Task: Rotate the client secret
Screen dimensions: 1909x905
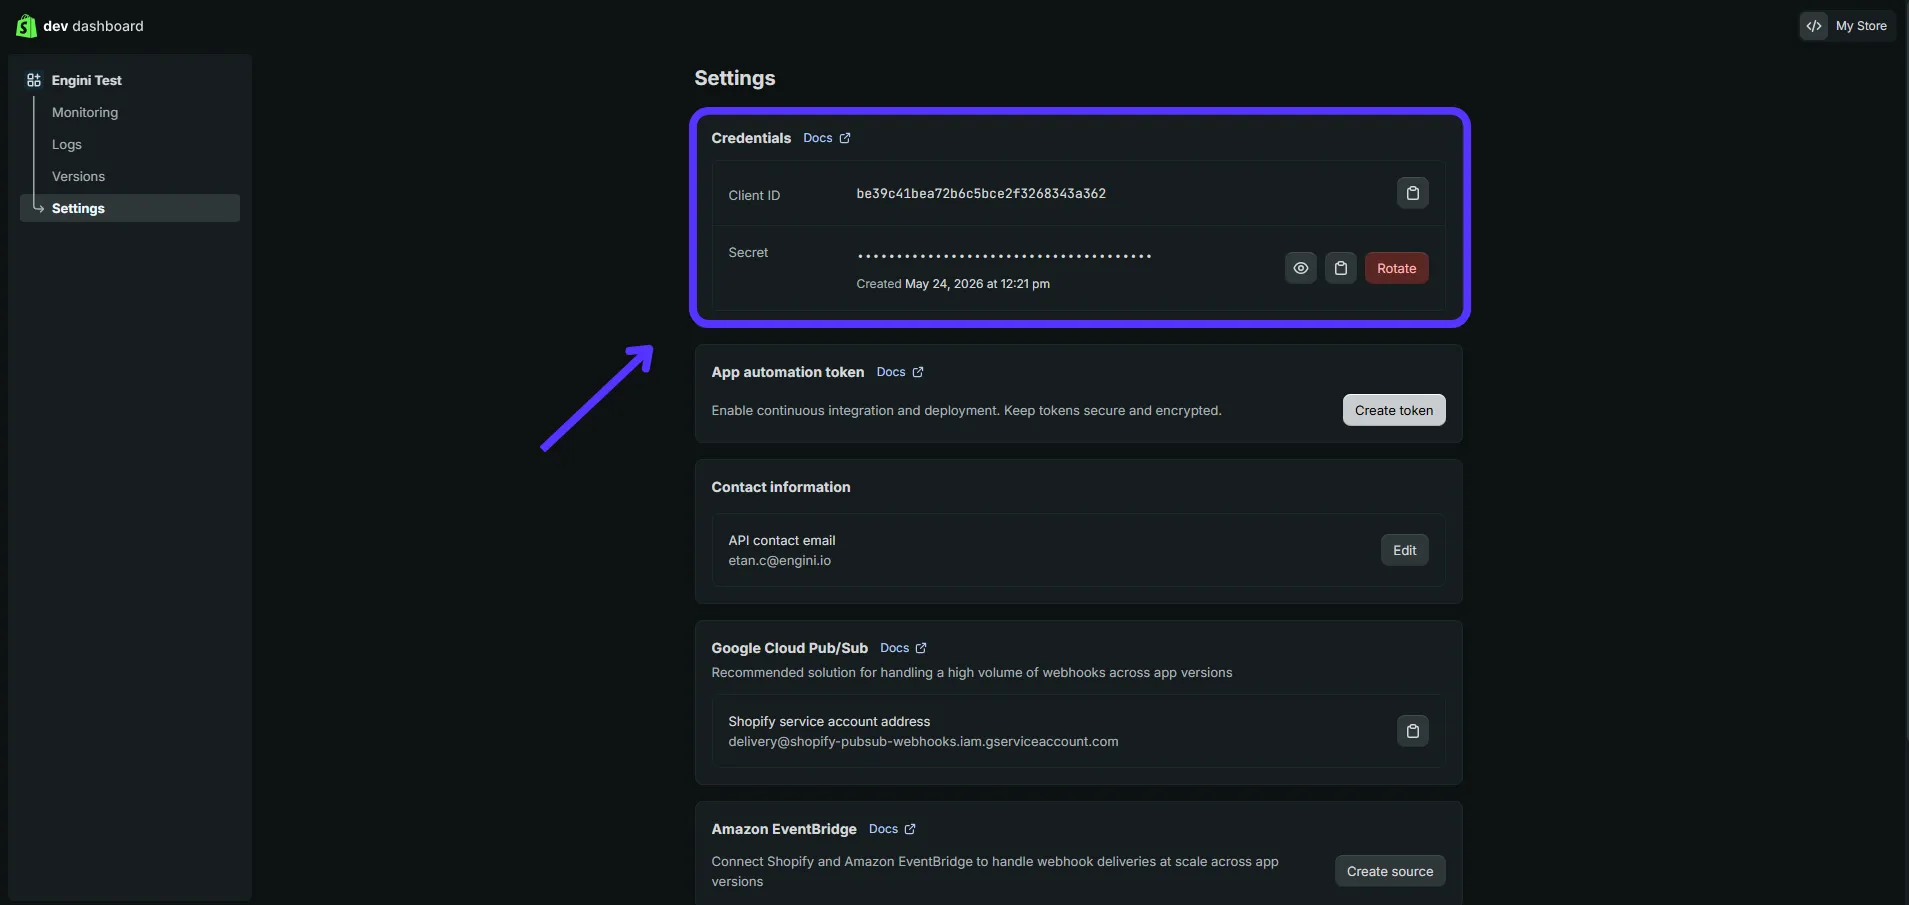Action: pos(1396,268)
